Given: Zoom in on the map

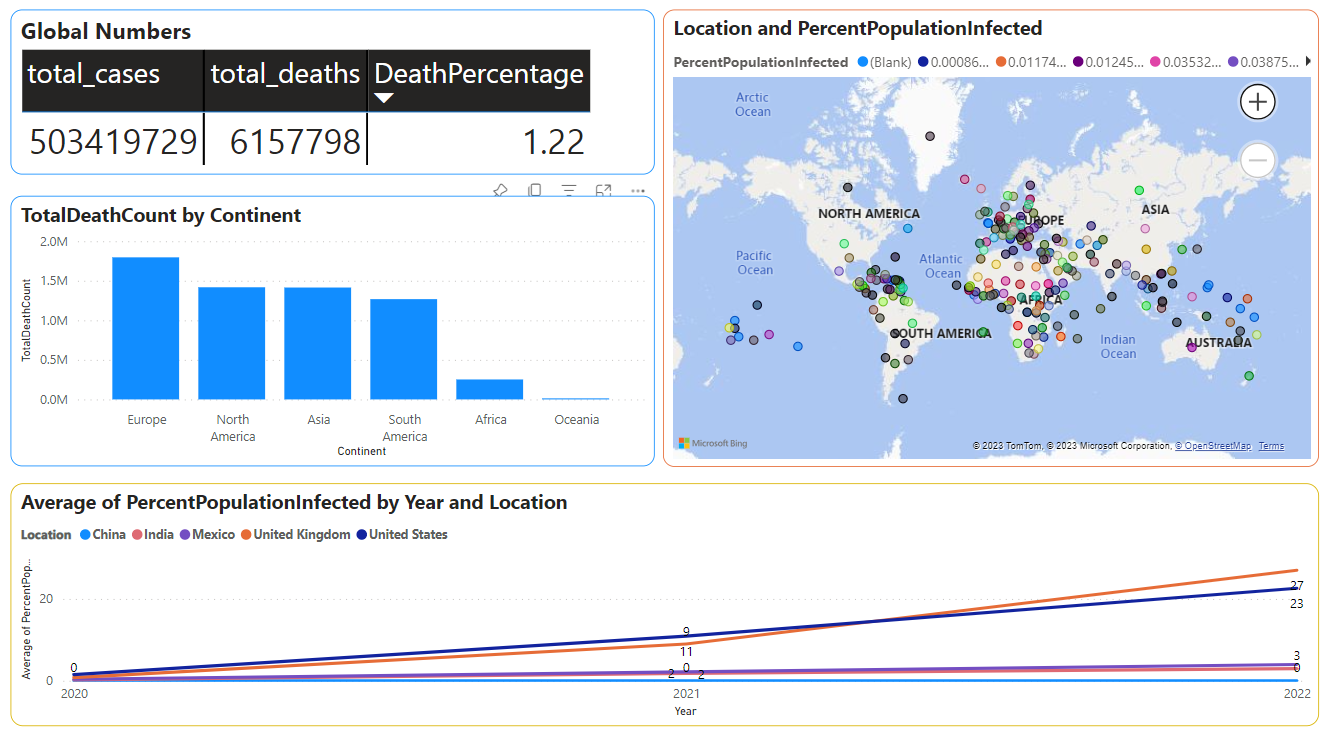Looking at the screenshot, I should pyautogui.click(x=1258, y=101).
